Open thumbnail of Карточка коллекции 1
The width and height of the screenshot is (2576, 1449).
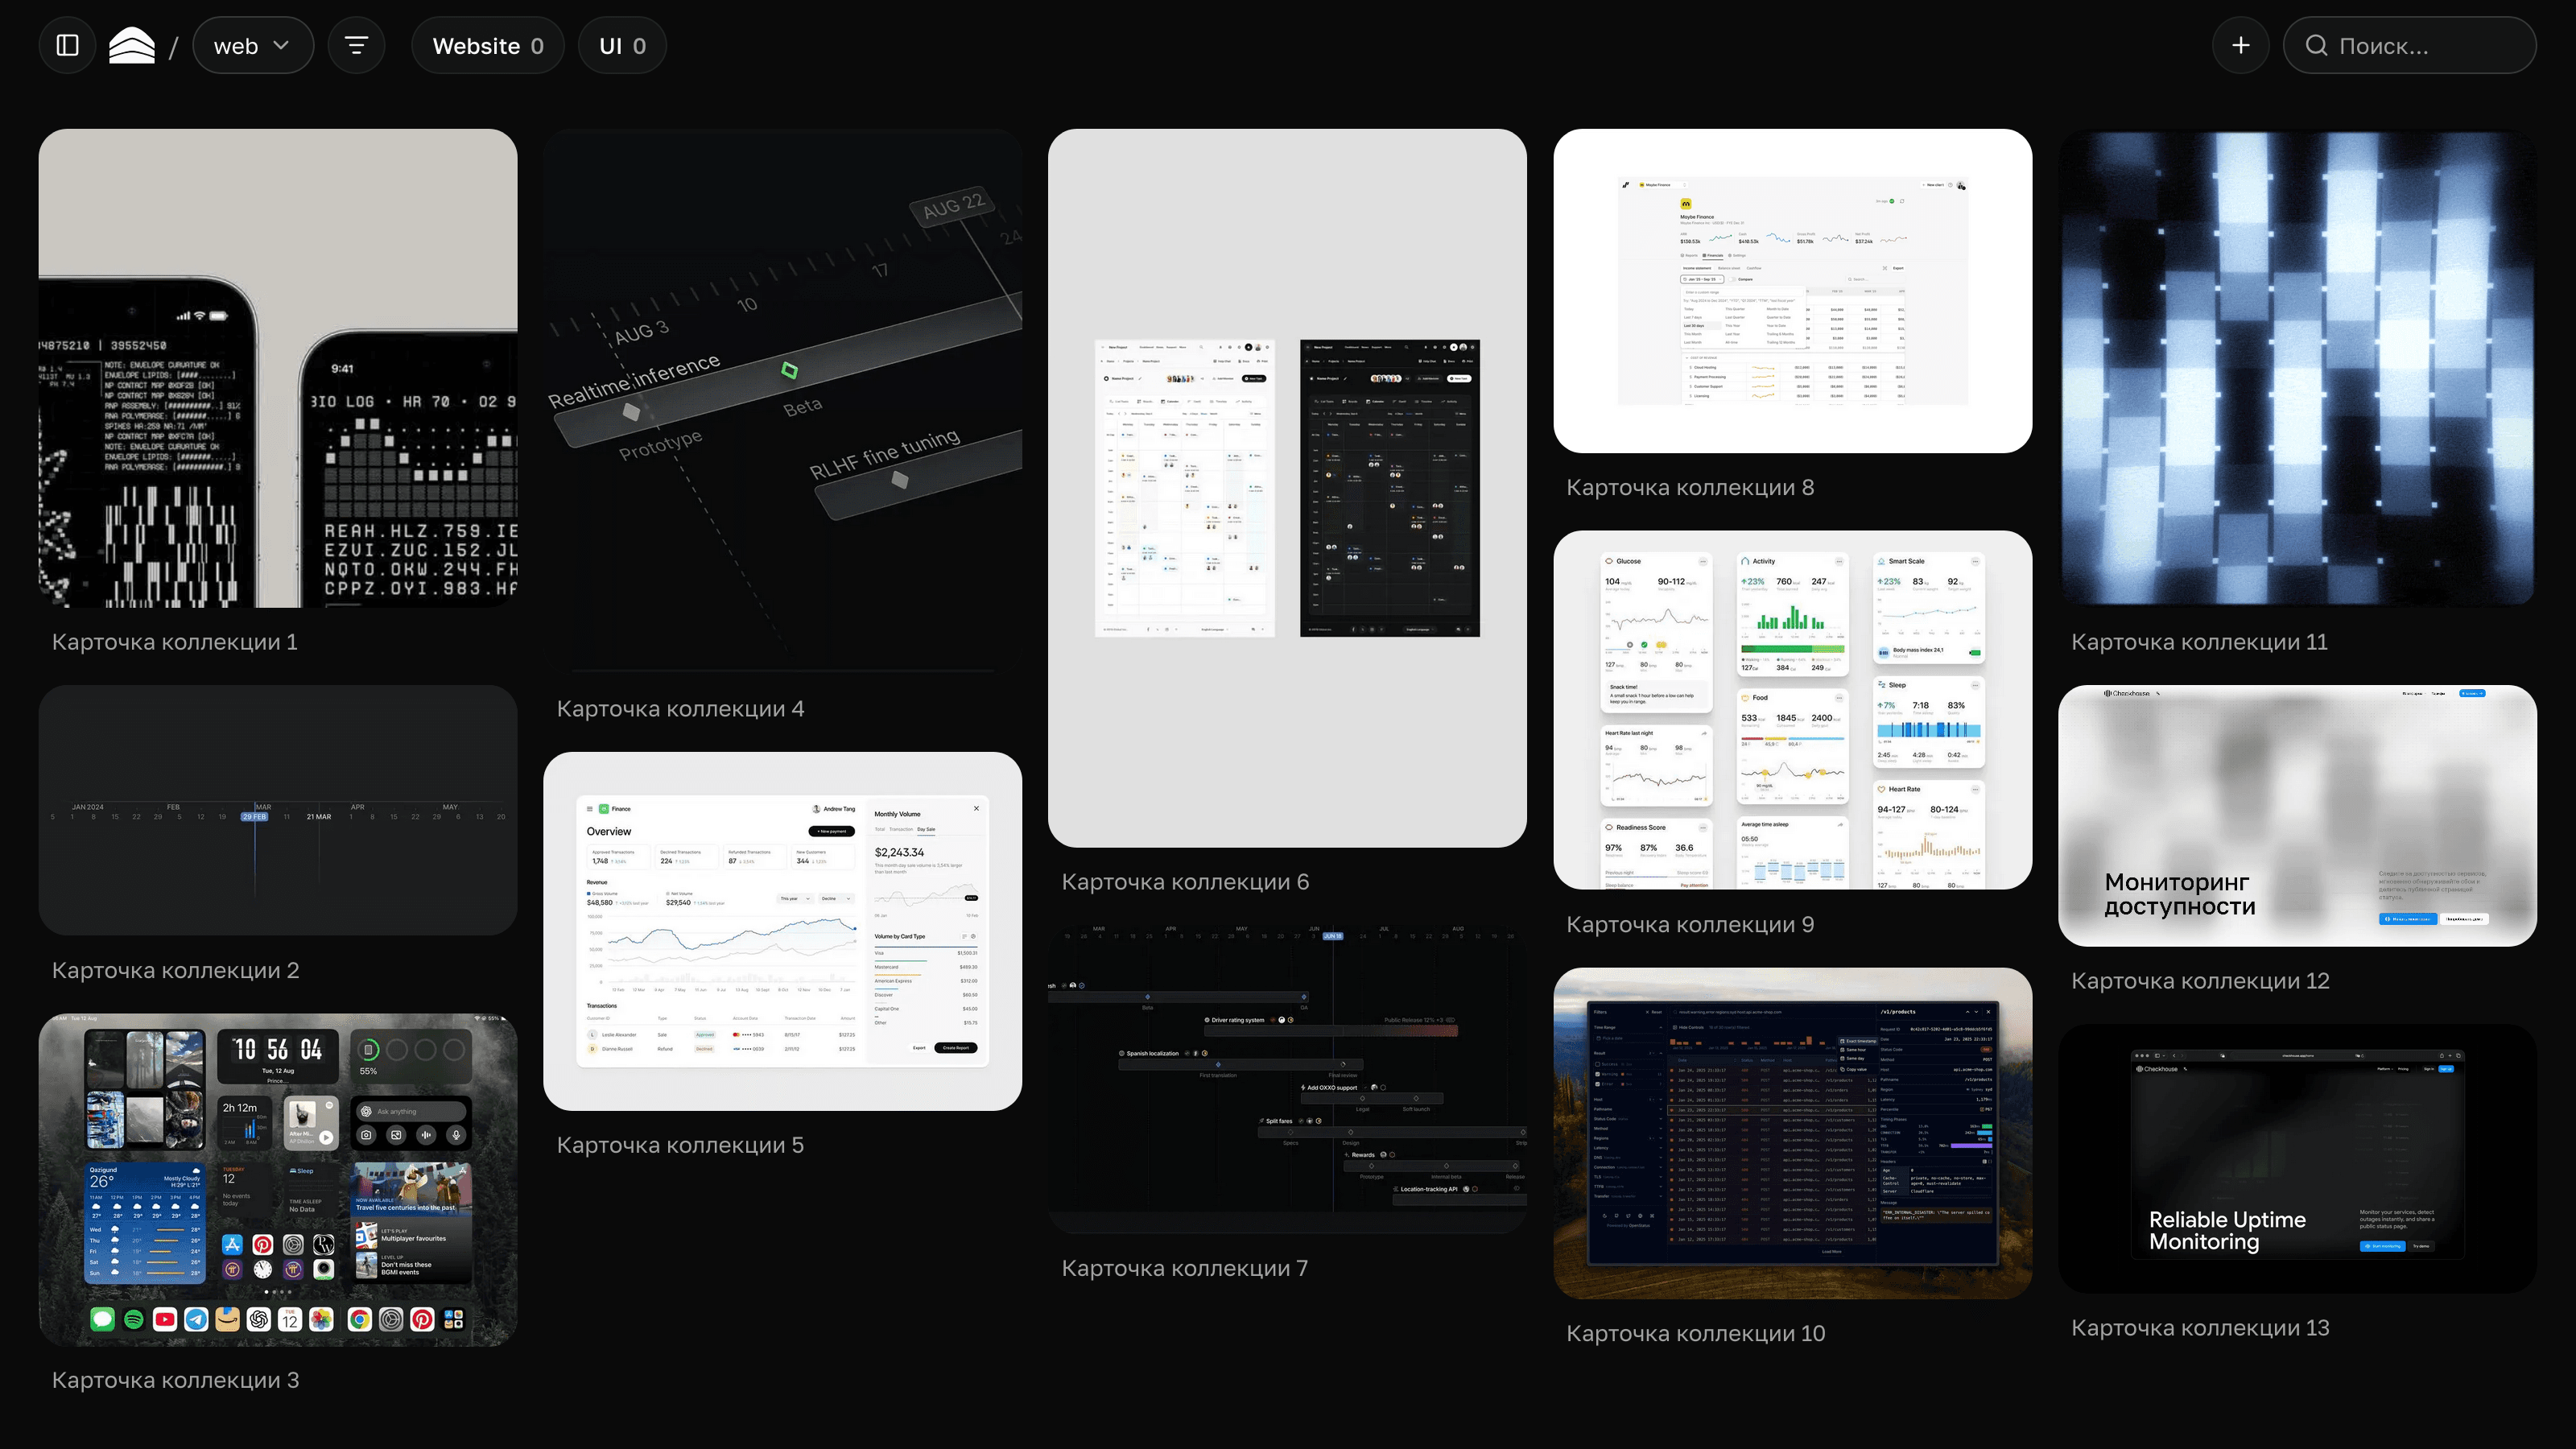[x=278, y=368]
